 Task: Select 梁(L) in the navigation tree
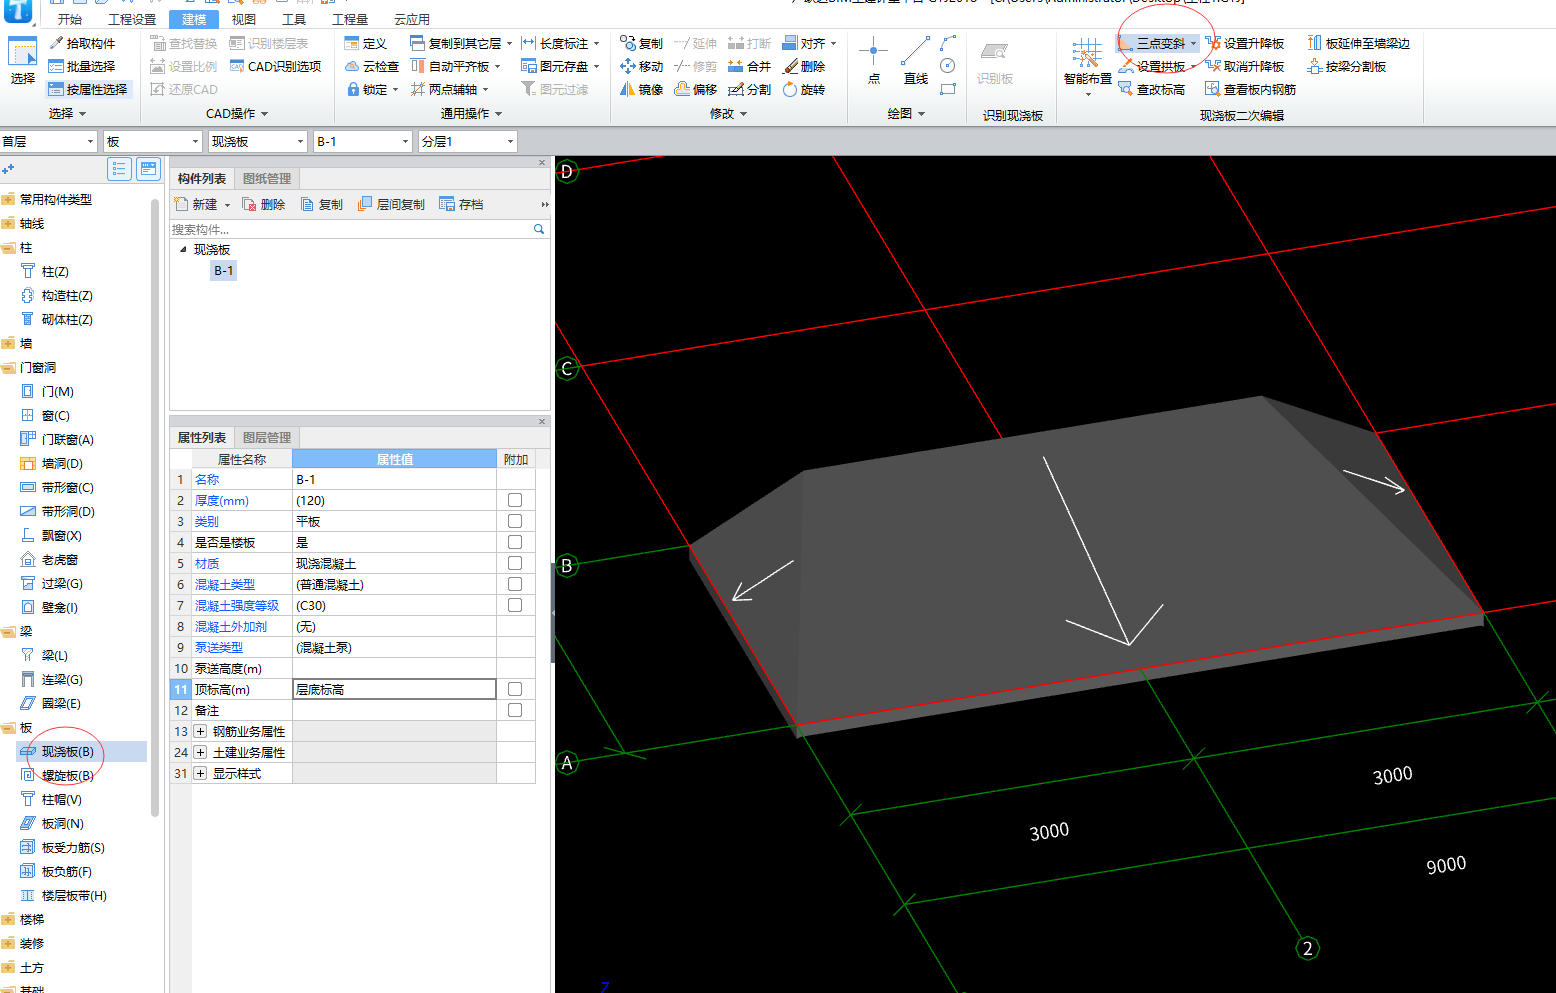(54, 655)
